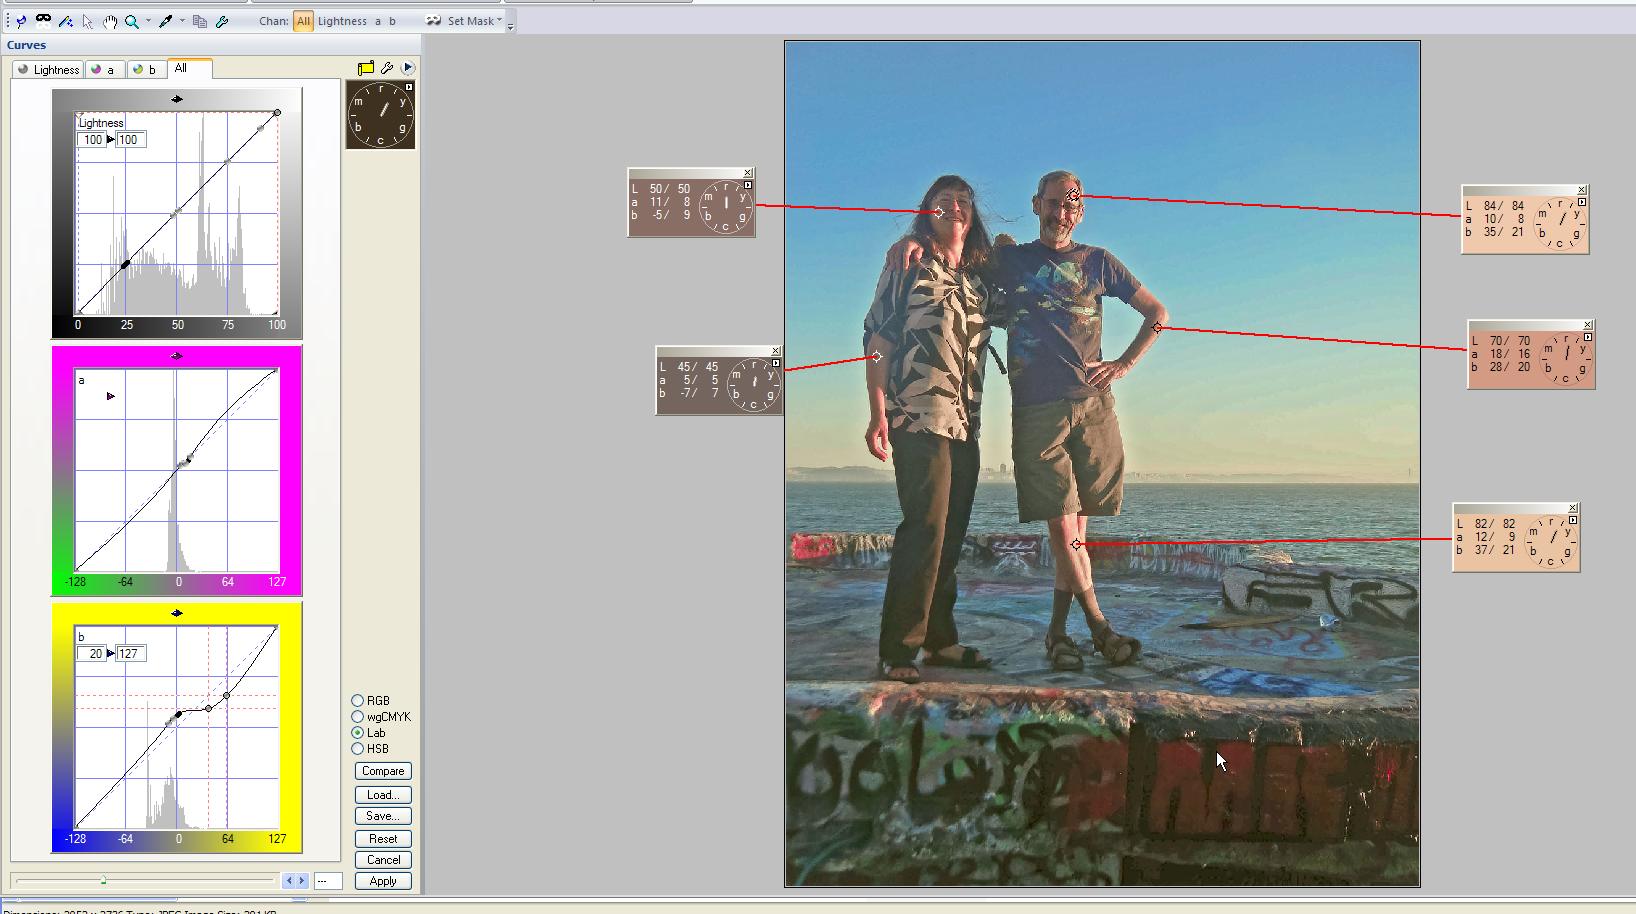Click the top marker arrows above b curve
1636x914 pixels.
point(177,613)
